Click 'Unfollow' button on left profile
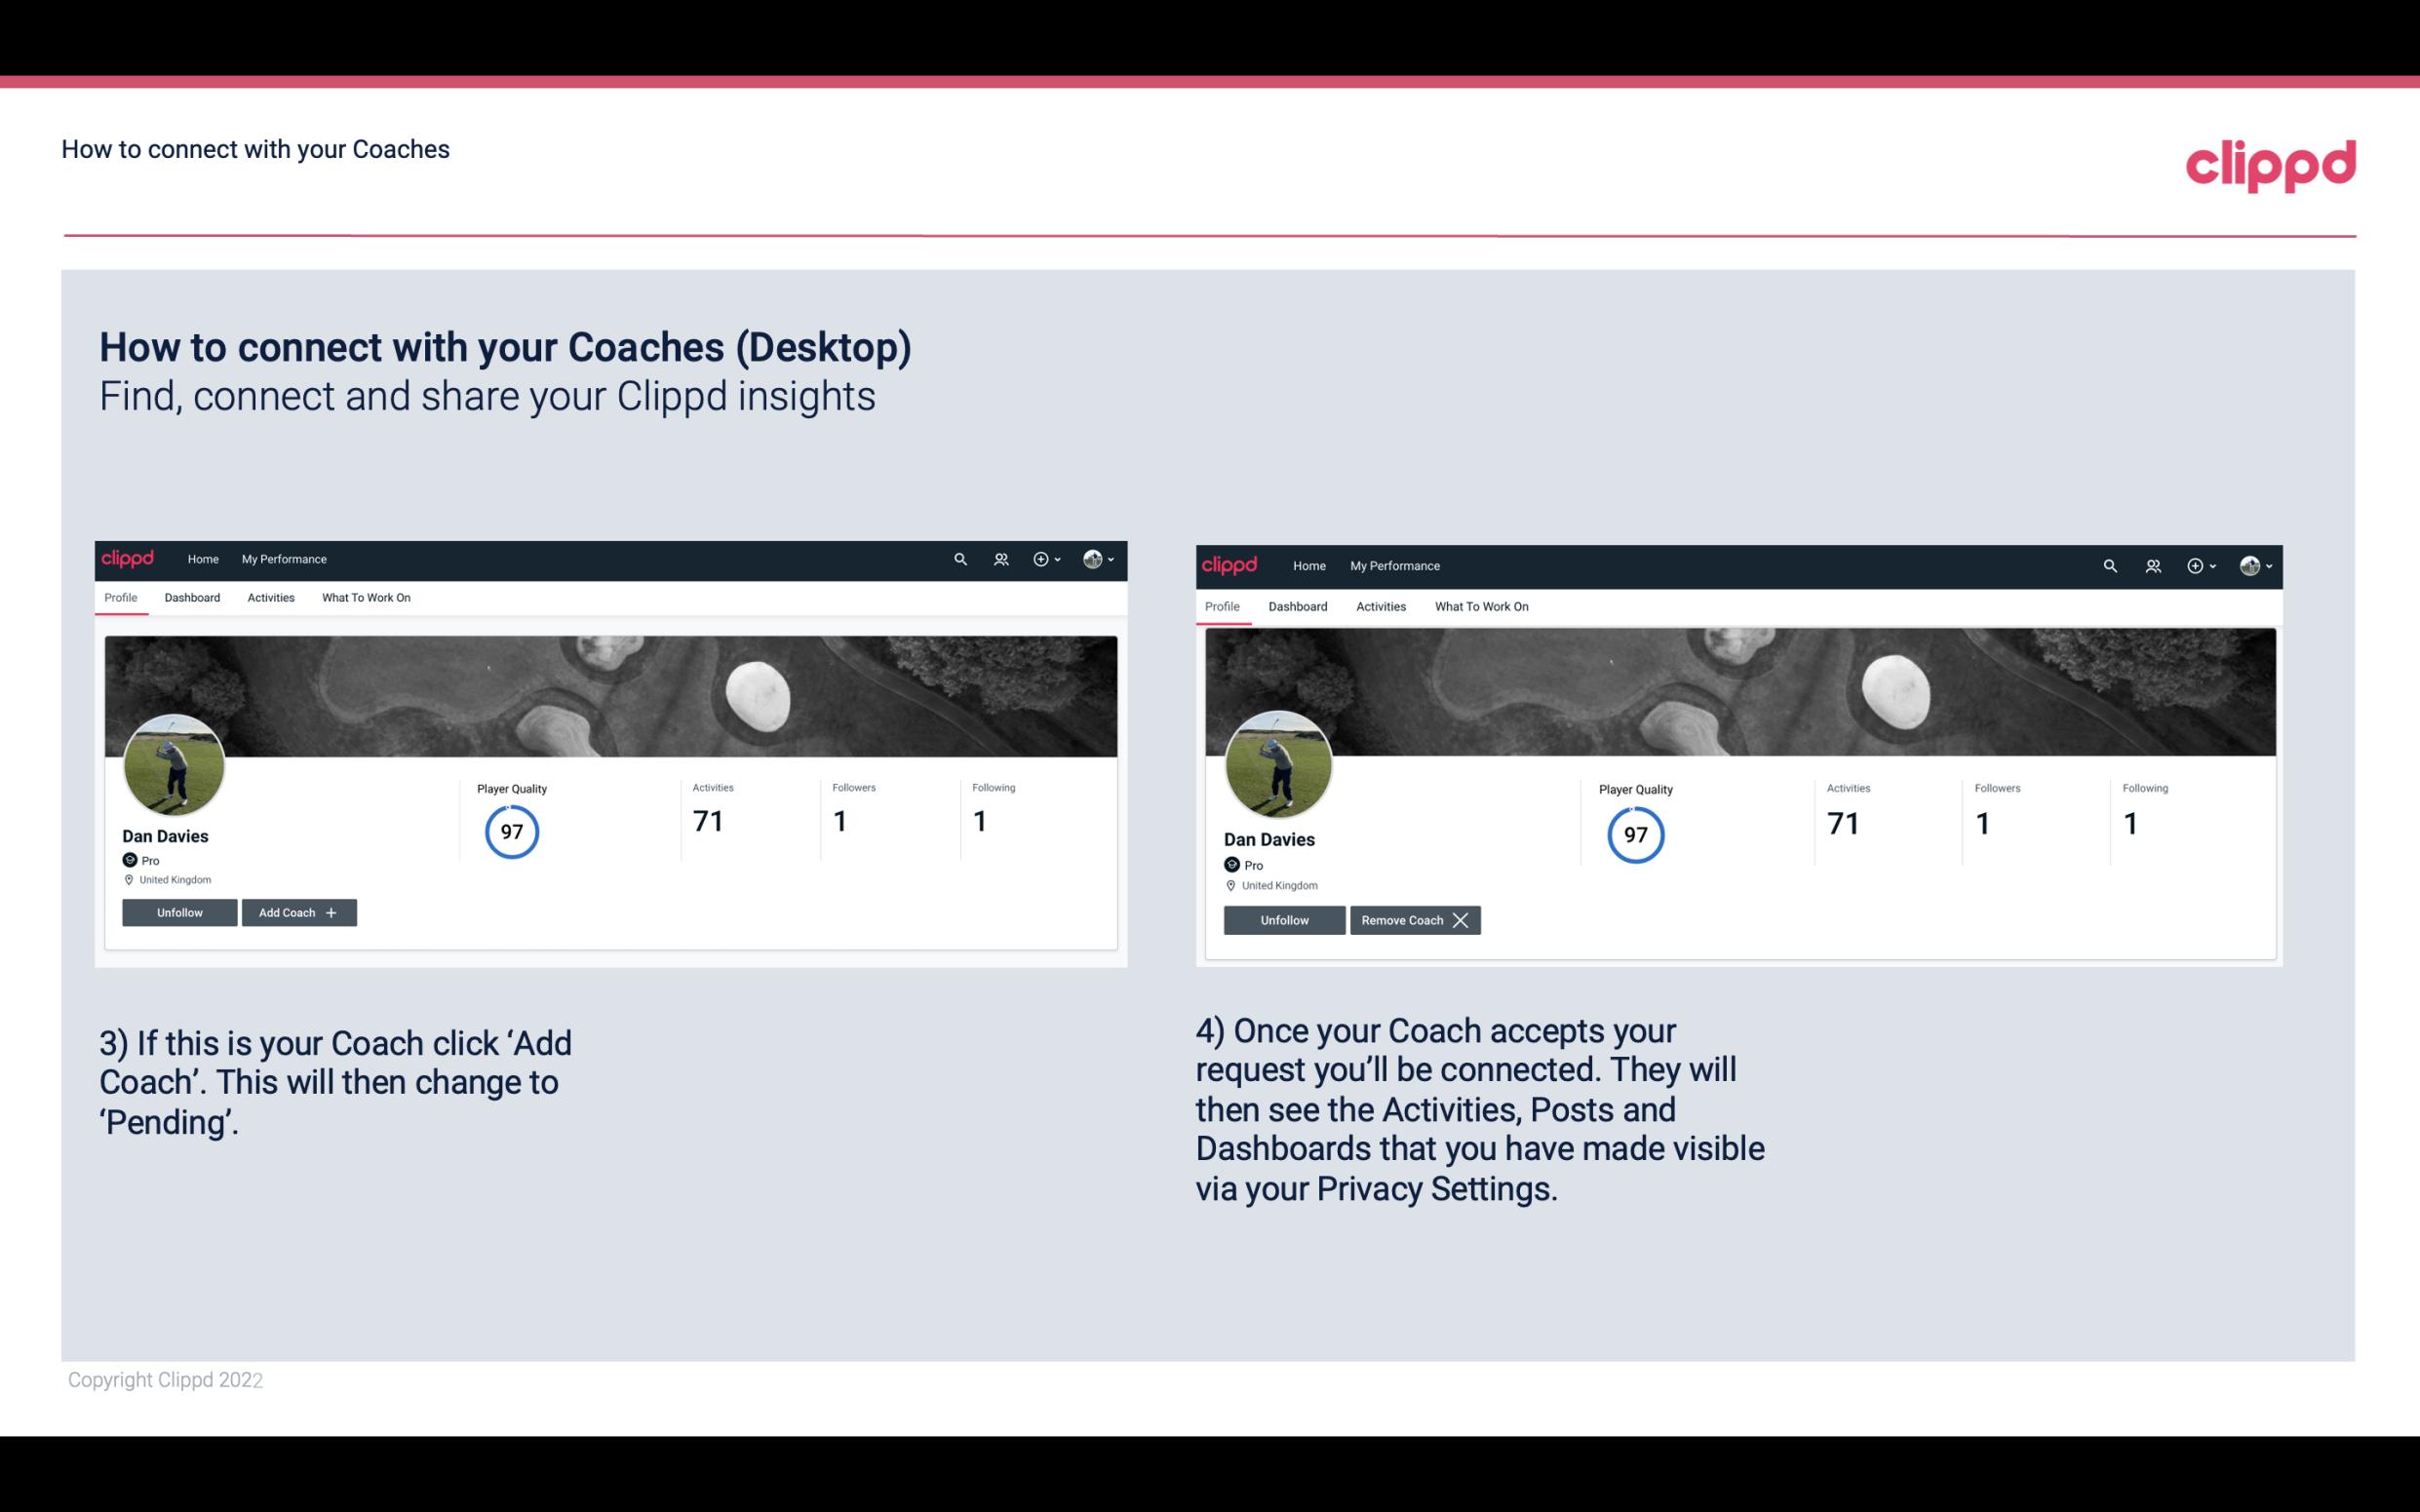Viewport: 2420px width, 1512px height. [179, 912]
